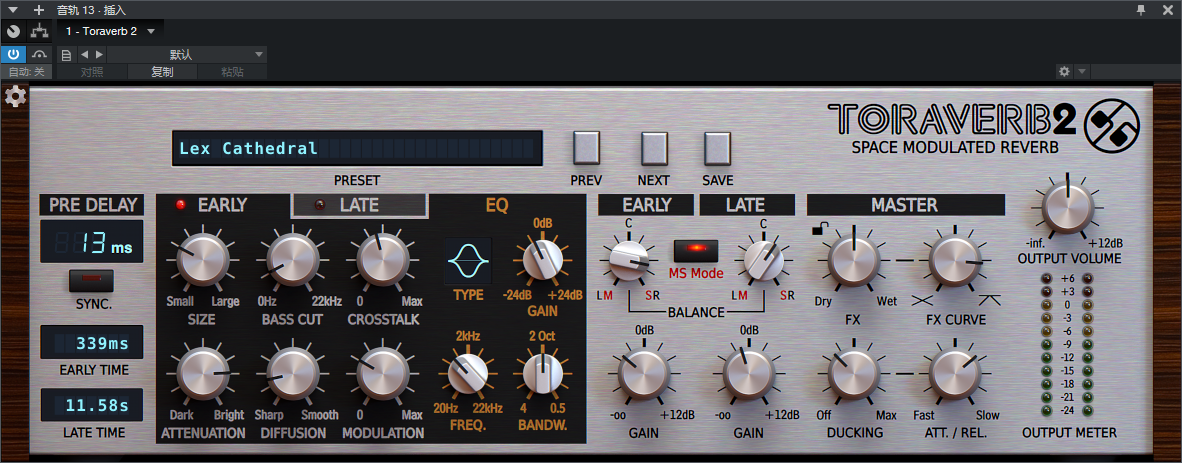The width and height of the screenshot is (1182, 463).
Task: Switch to the LATE reverb tab
Action: point(360,205)
